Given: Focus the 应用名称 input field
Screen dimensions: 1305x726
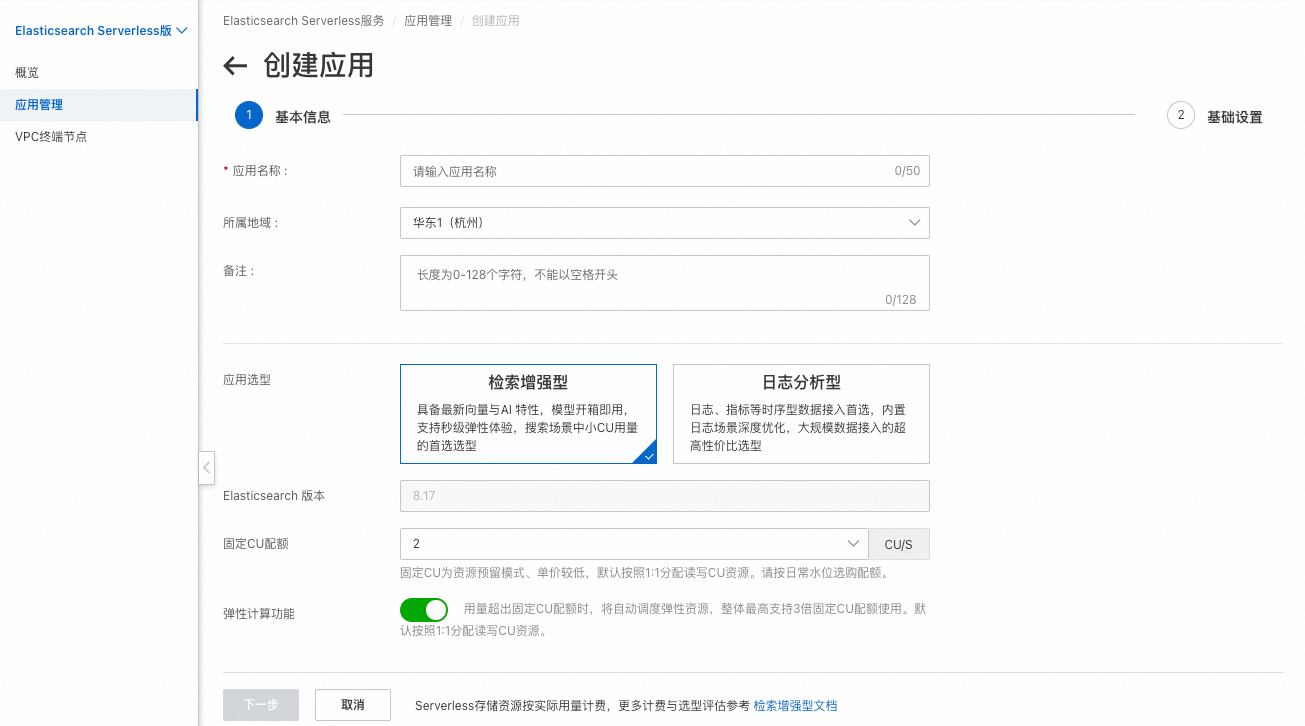Looking at the screenshot, I should click(x=665, y=171).
